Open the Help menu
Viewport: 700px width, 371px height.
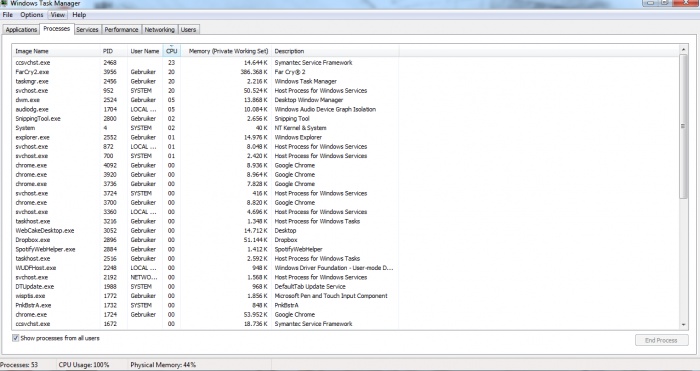(79, 15)
